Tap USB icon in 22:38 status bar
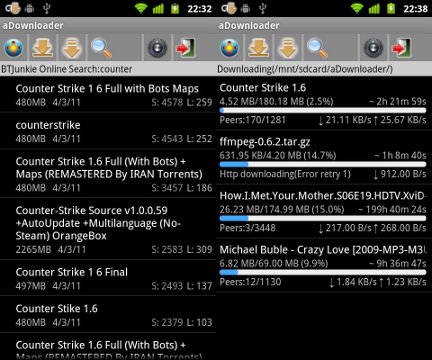432x360 pixels. [x=263, y=8]
